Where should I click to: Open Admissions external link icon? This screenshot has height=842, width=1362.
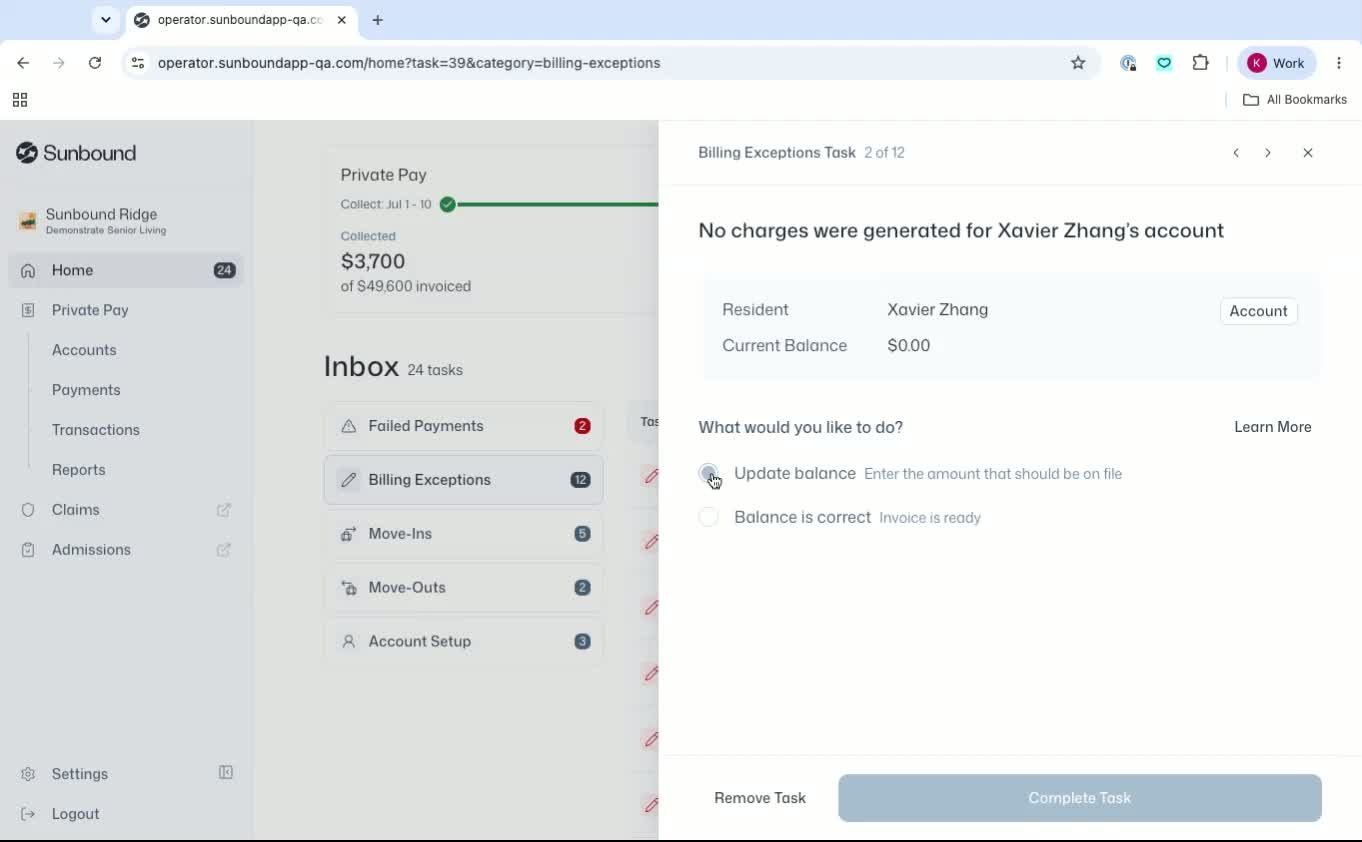point(224,550)
